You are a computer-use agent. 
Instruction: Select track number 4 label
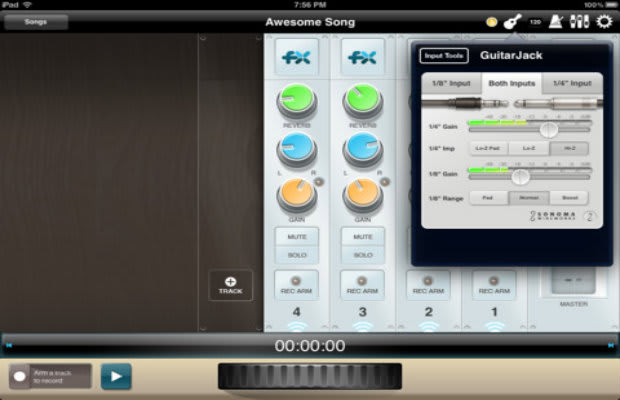297,312
